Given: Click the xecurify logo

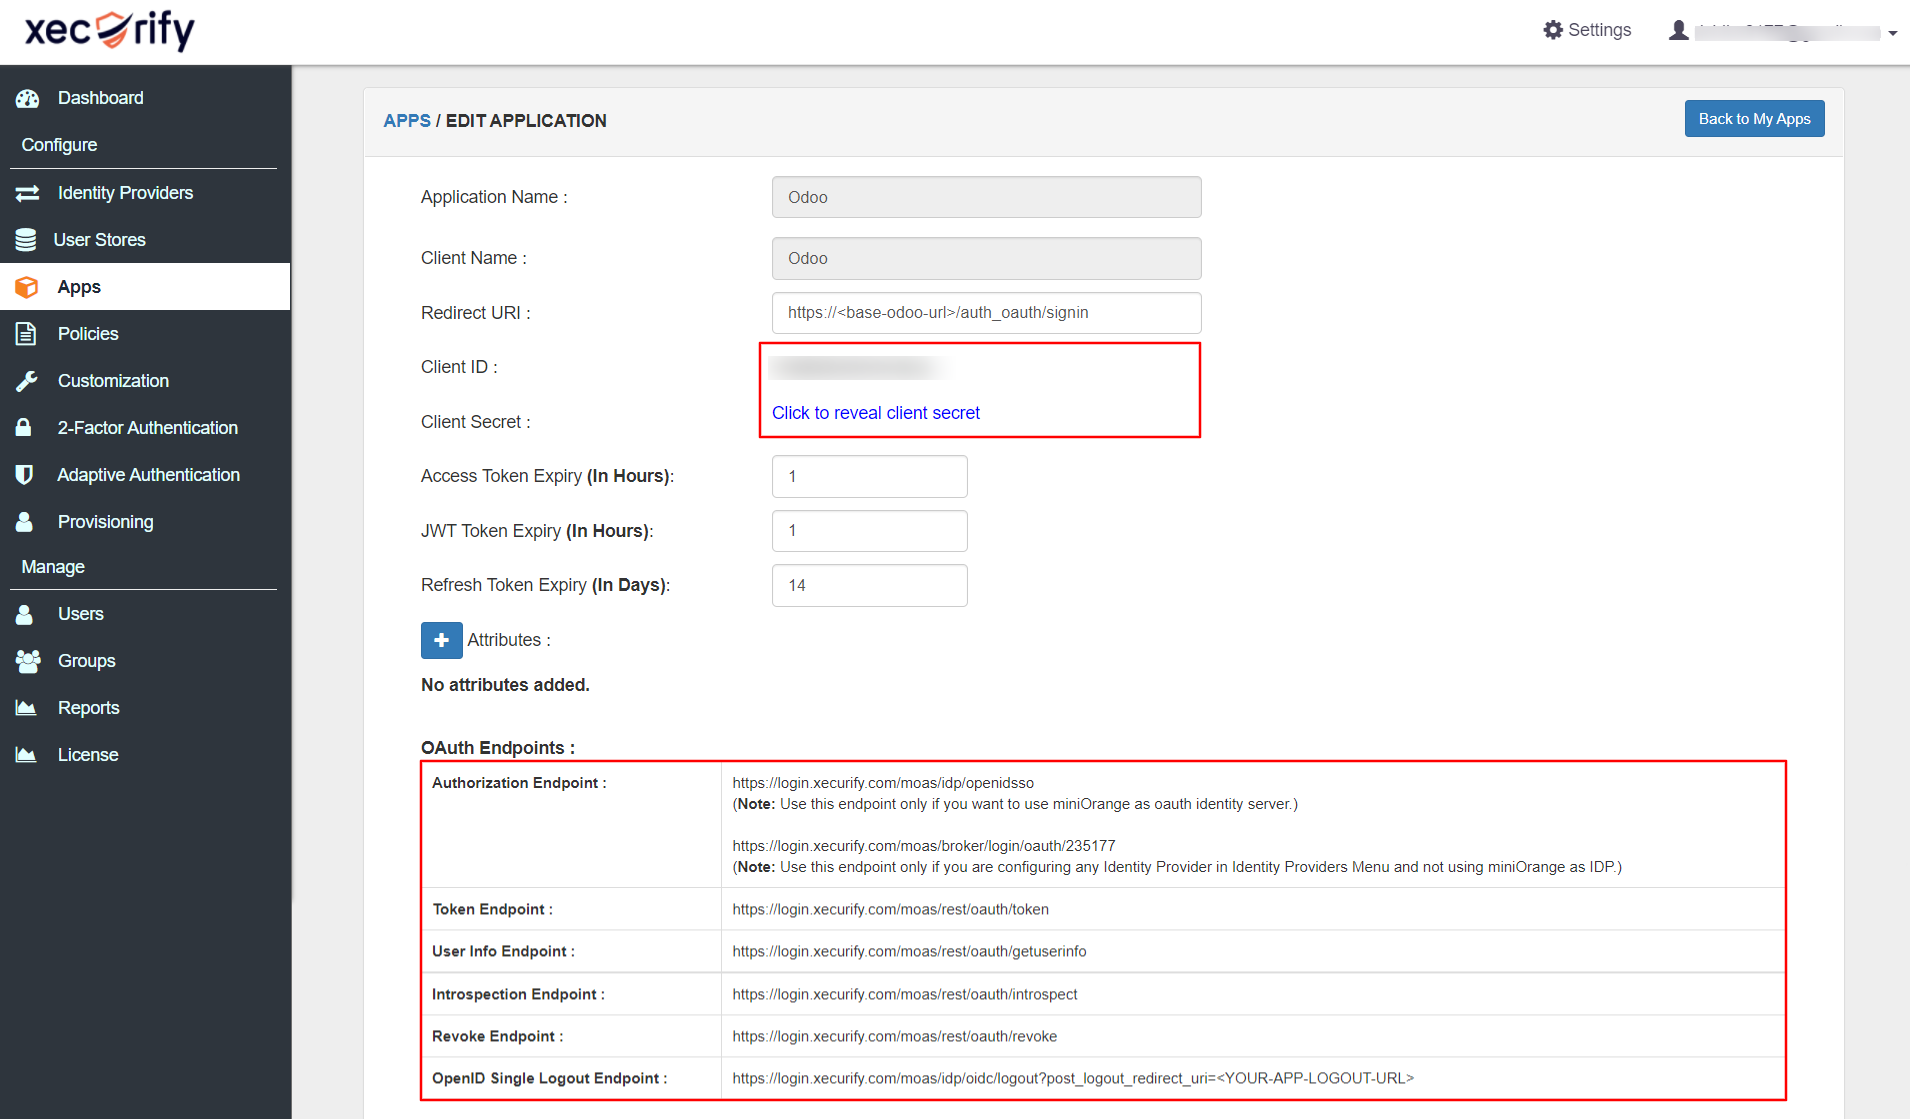Looking at the screenshot, I should (x=109, y=30).
